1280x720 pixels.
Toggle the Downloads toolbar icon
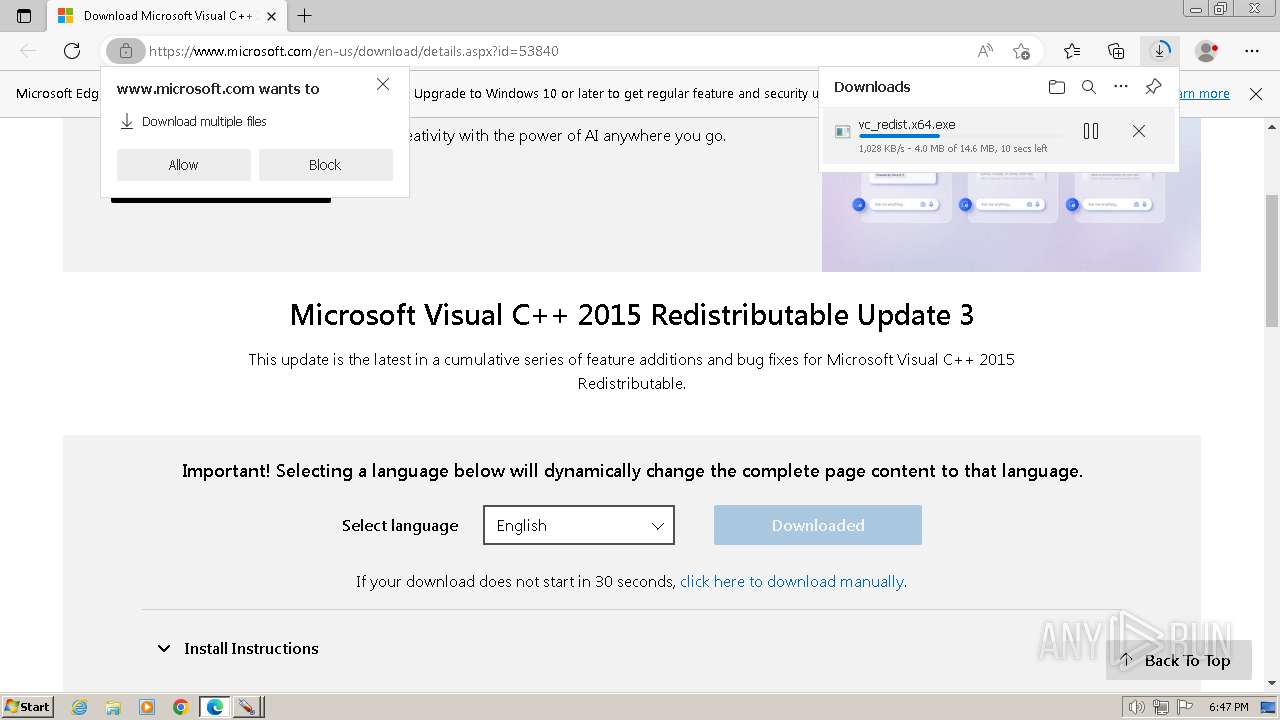point(1160,51)
